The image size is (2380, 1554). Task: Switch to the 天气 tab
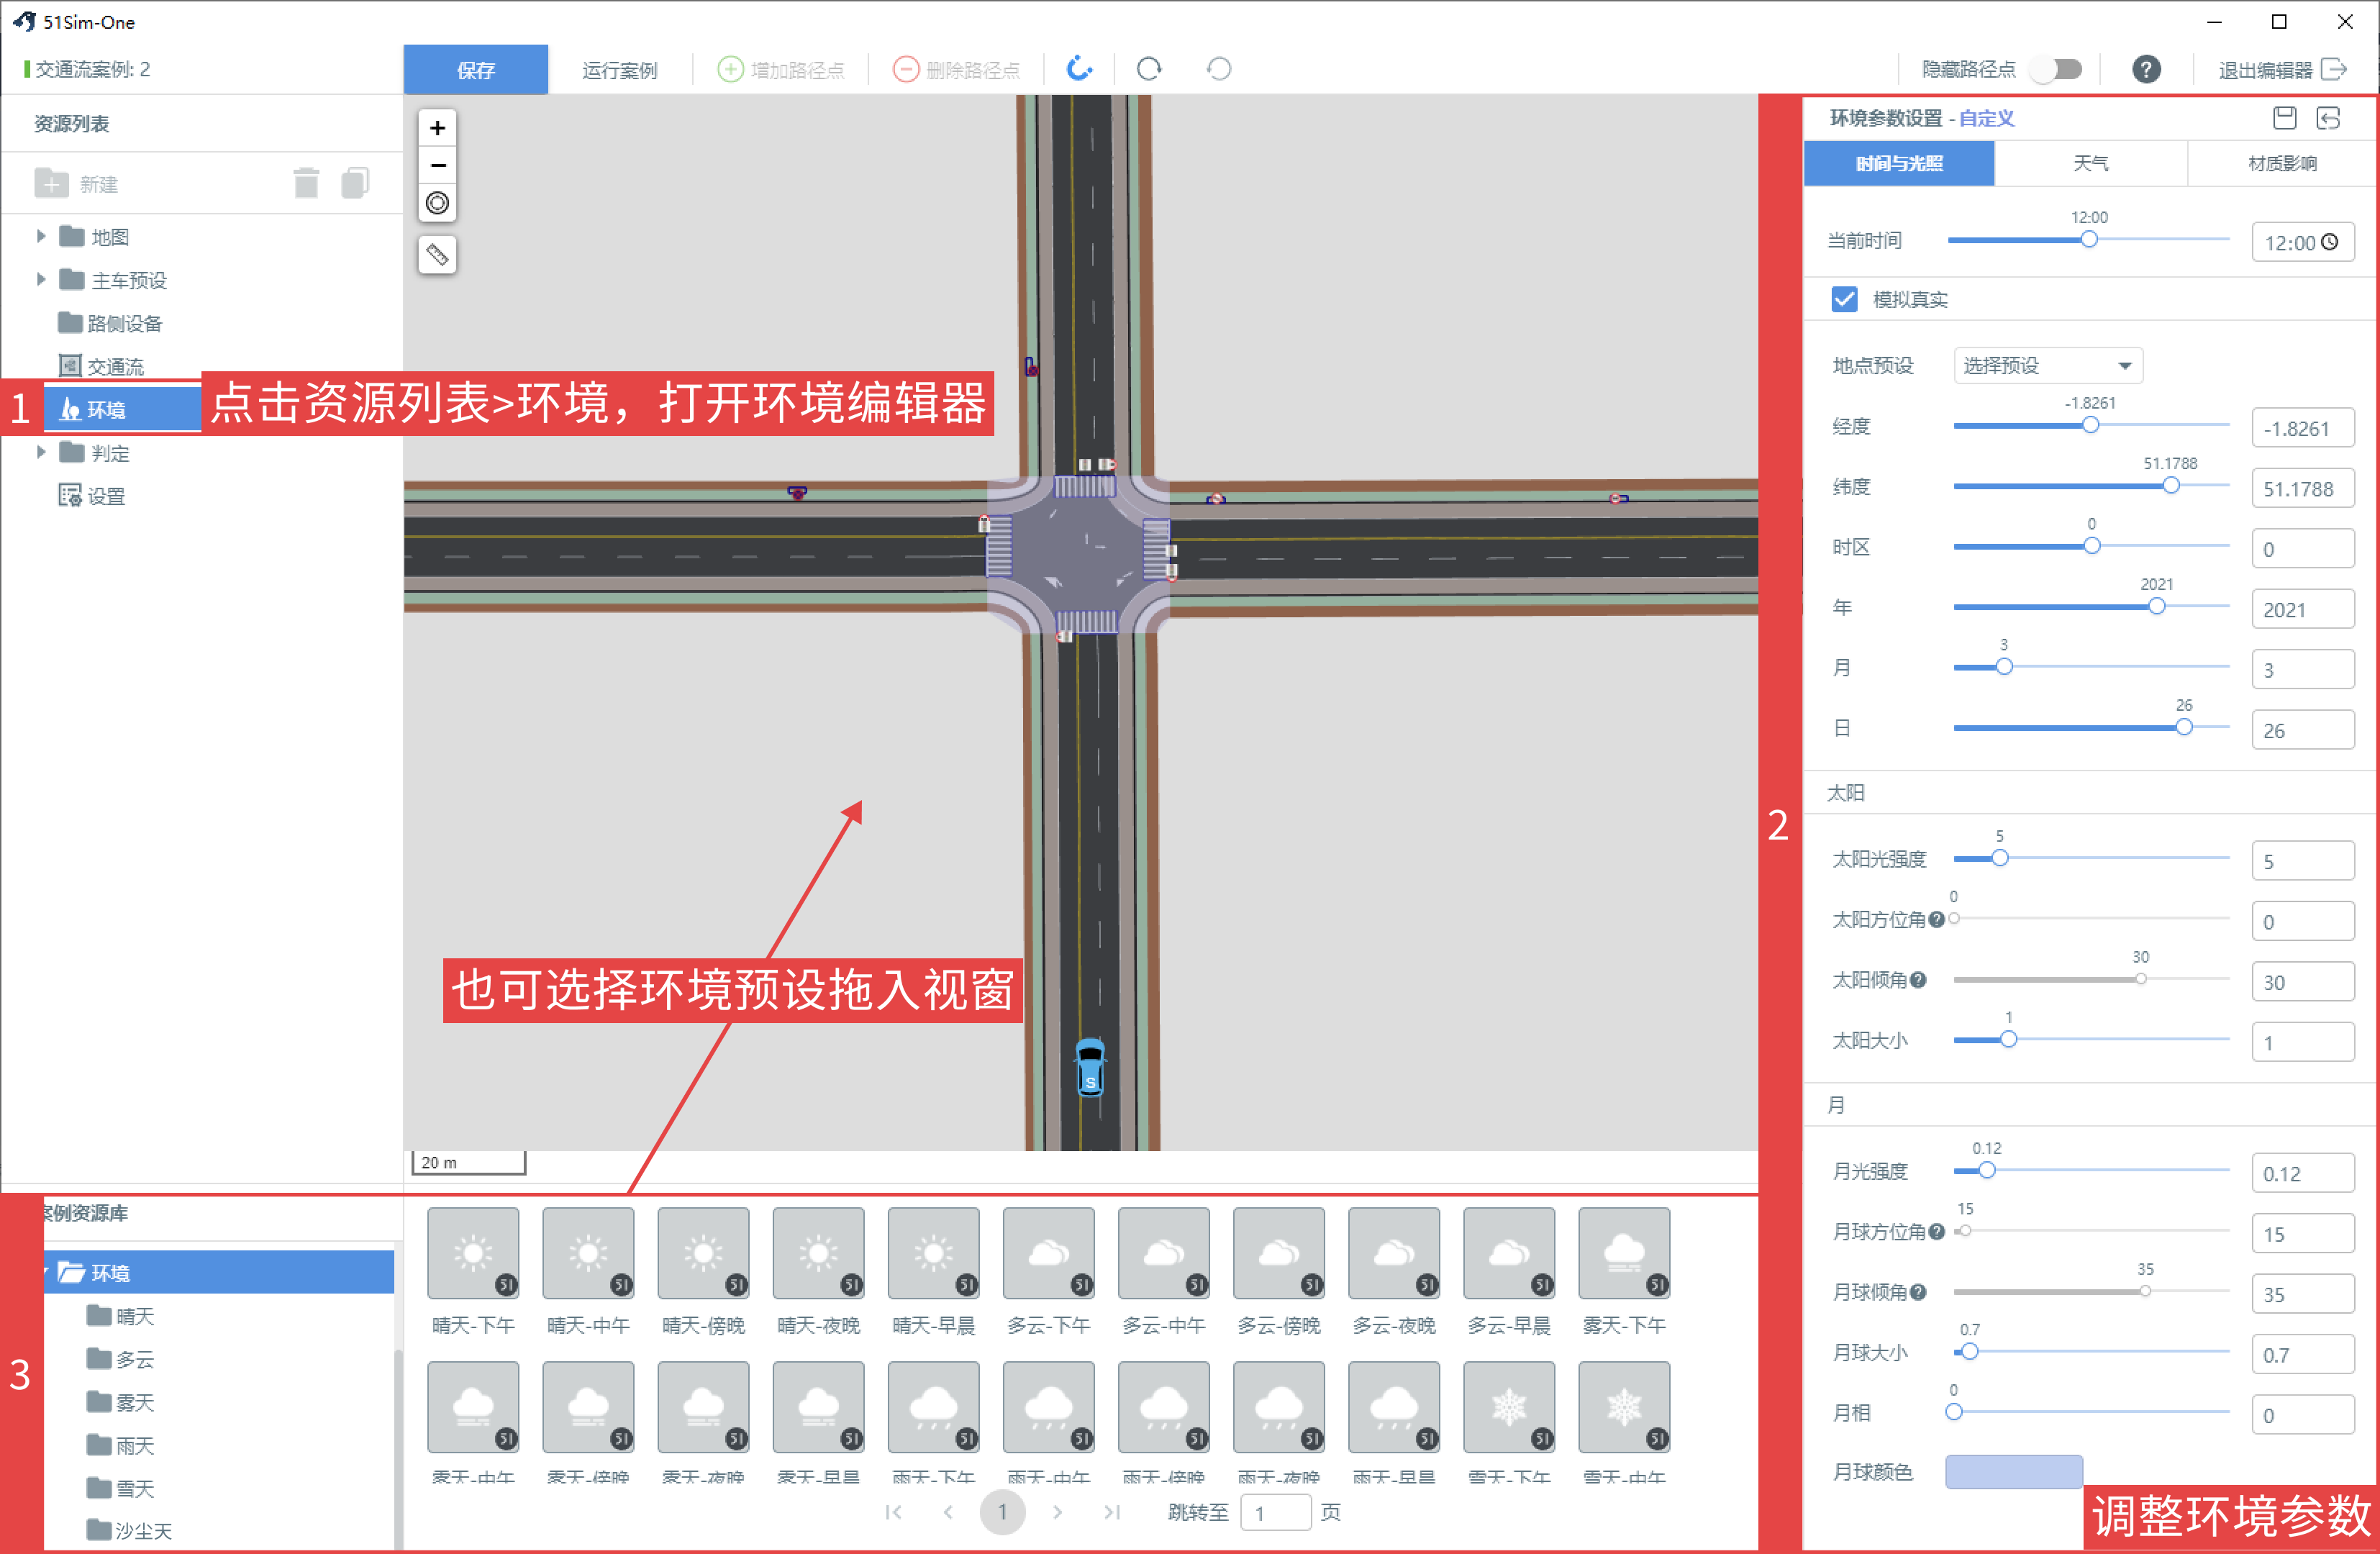[x=2090, y=163]
